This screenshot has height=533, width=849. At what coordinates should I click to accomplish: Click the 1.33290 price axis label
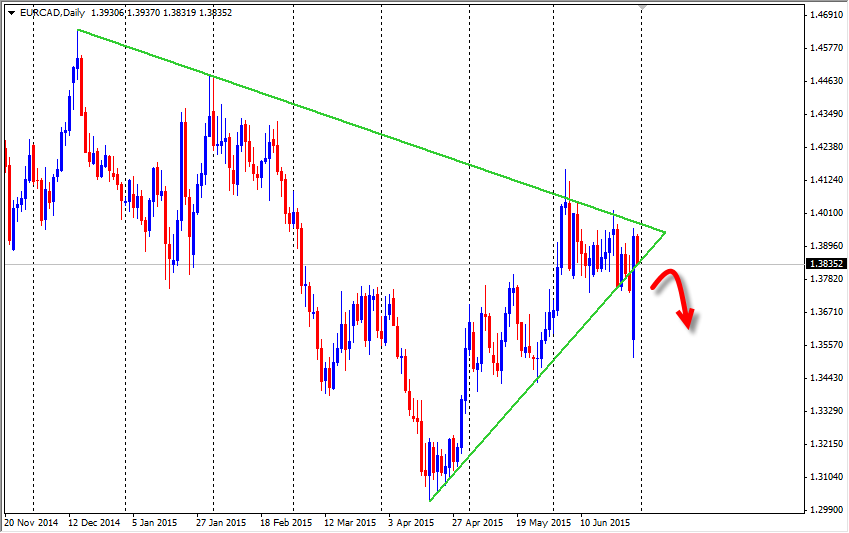[x=826, y=411]
